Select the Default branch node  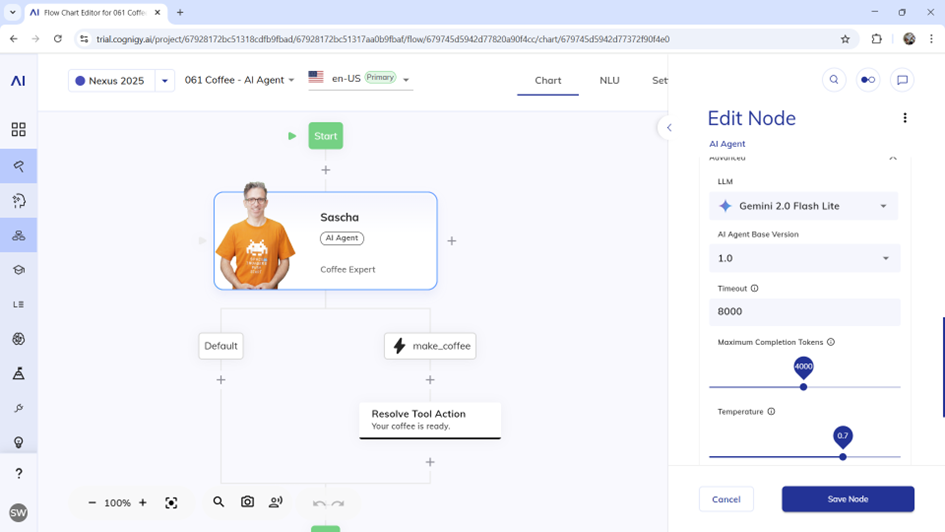(221, 346)
